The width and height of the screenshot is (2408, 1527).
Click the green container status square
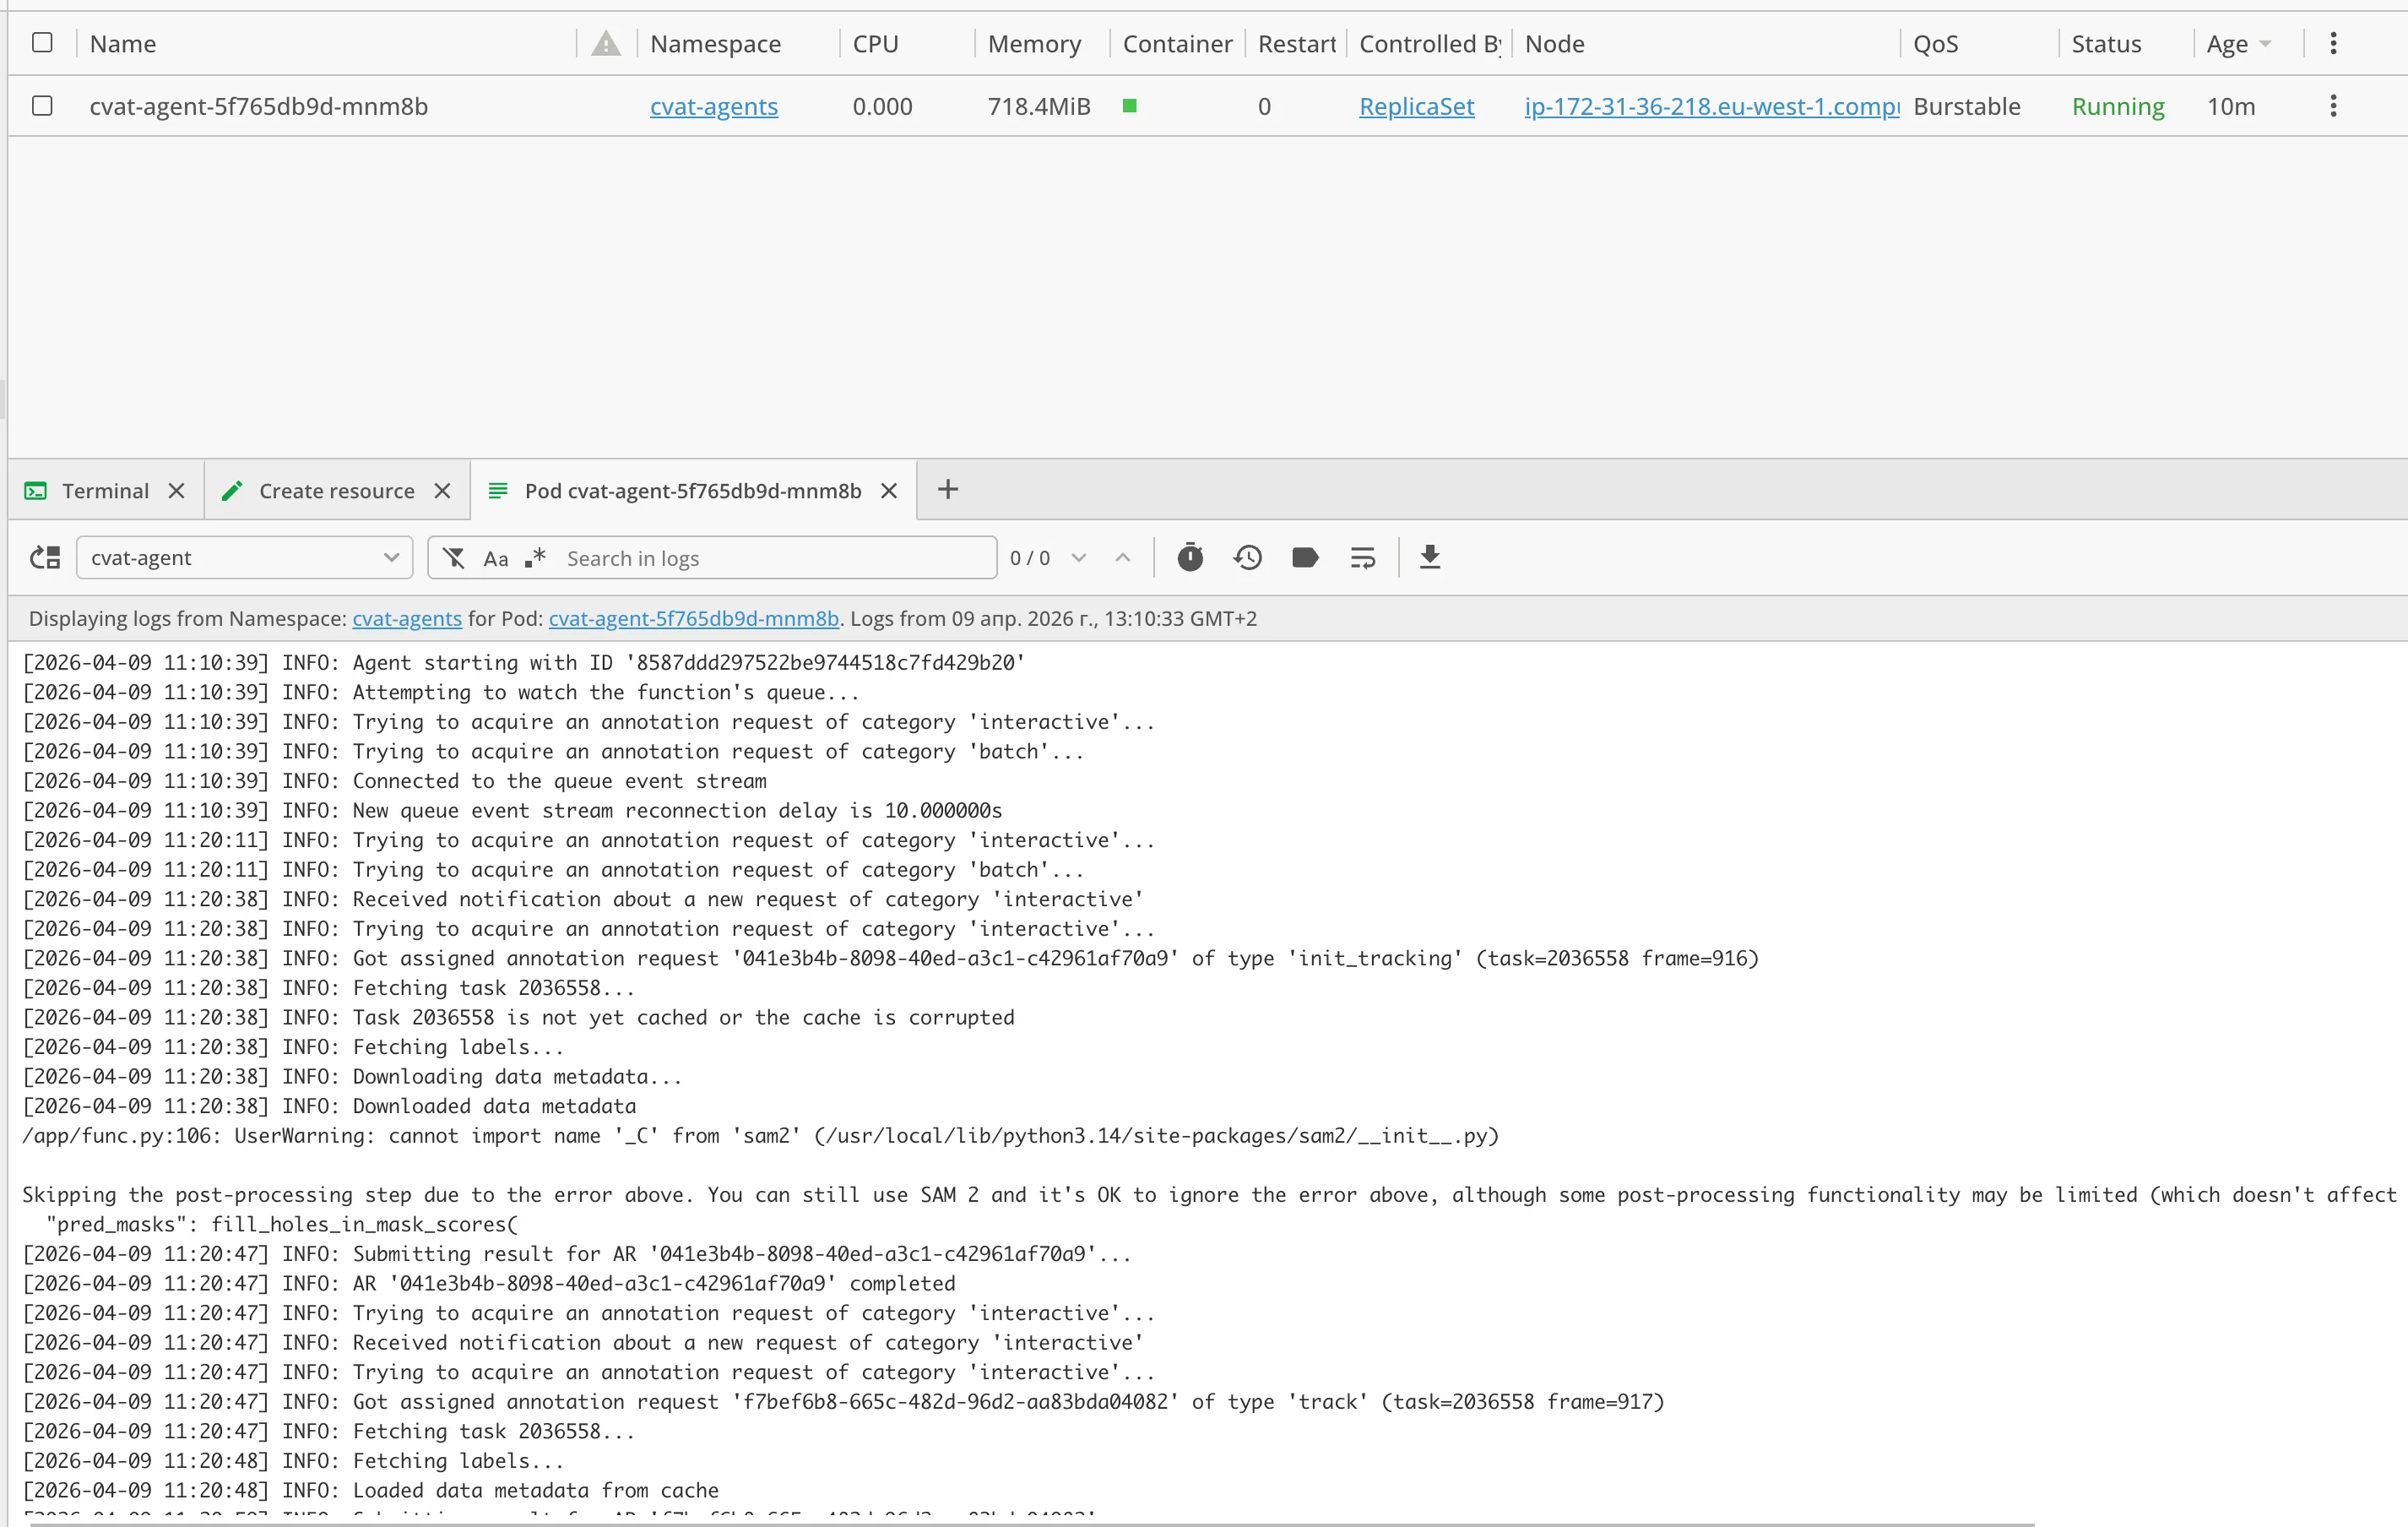[x=1130, y=106]
